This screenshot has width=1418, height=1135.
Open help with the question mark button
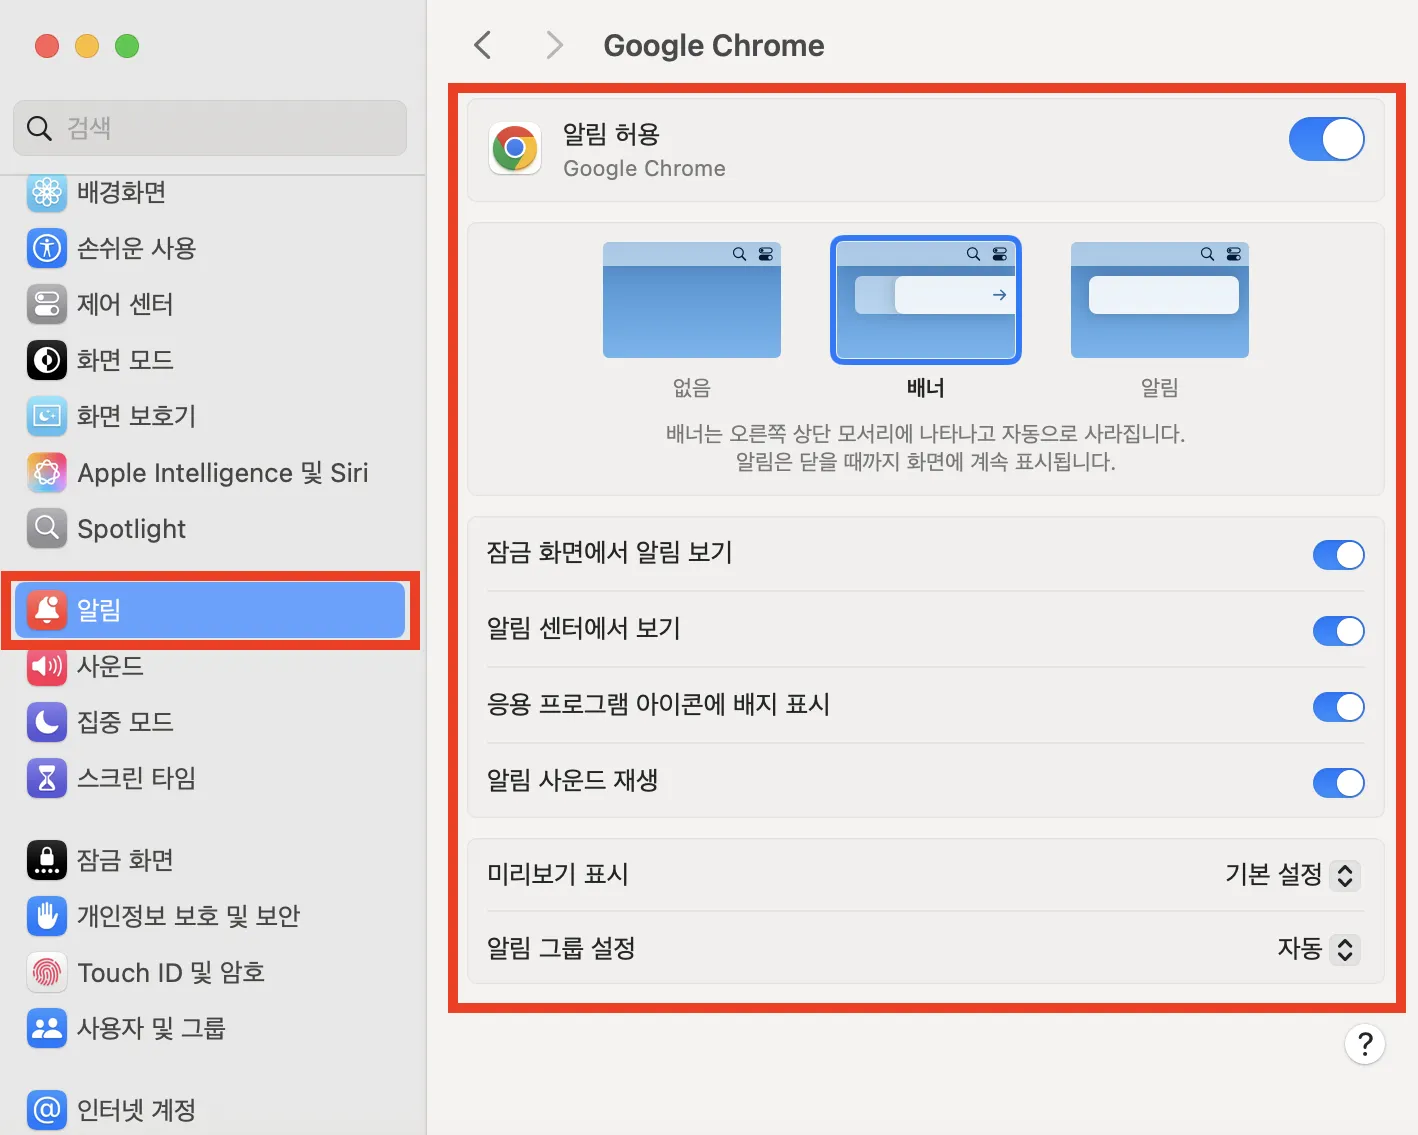coord(1365,1045)
